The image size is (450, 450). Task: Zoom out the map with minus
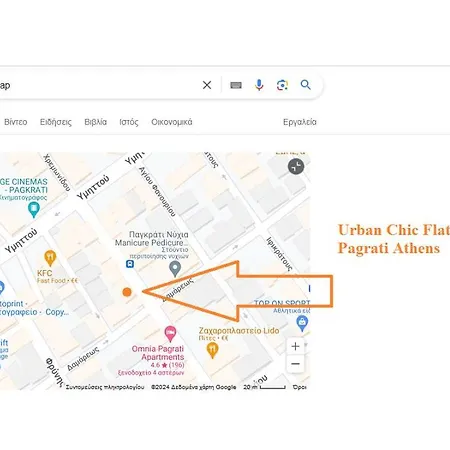click(295, 364)
